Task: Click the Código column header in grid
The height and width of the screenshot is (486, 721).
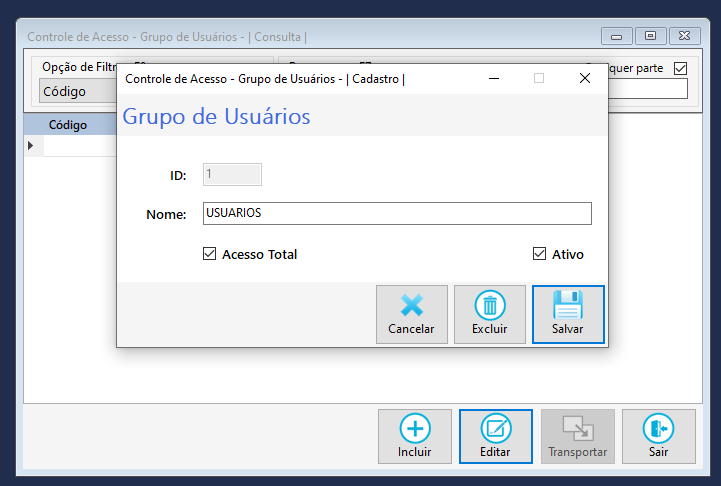Action: tap(70, 125)
